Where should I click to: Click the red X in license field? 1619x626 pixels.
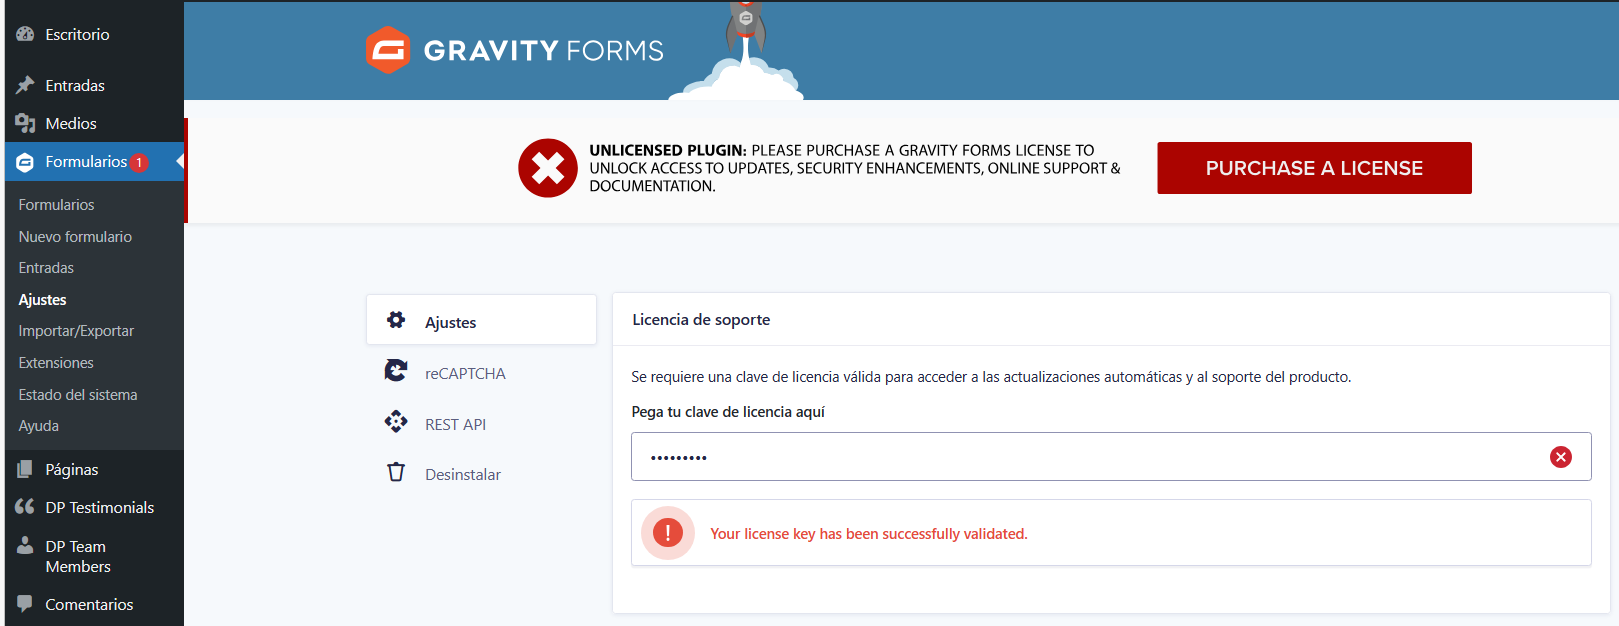pyautogui.click(x=1560, y=457)
